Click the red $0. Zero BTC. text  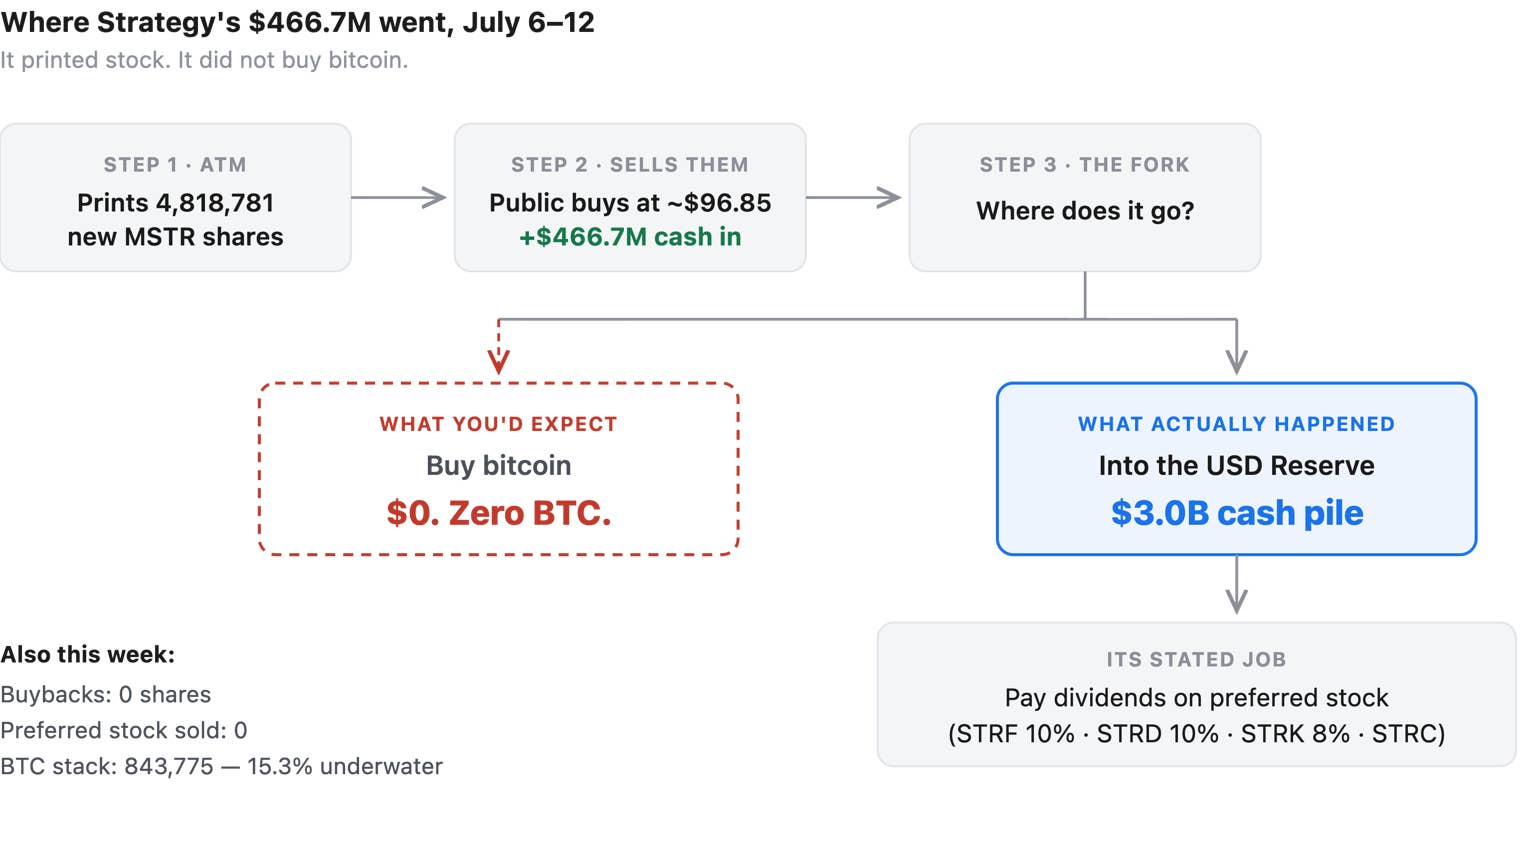tap(499, 513)
